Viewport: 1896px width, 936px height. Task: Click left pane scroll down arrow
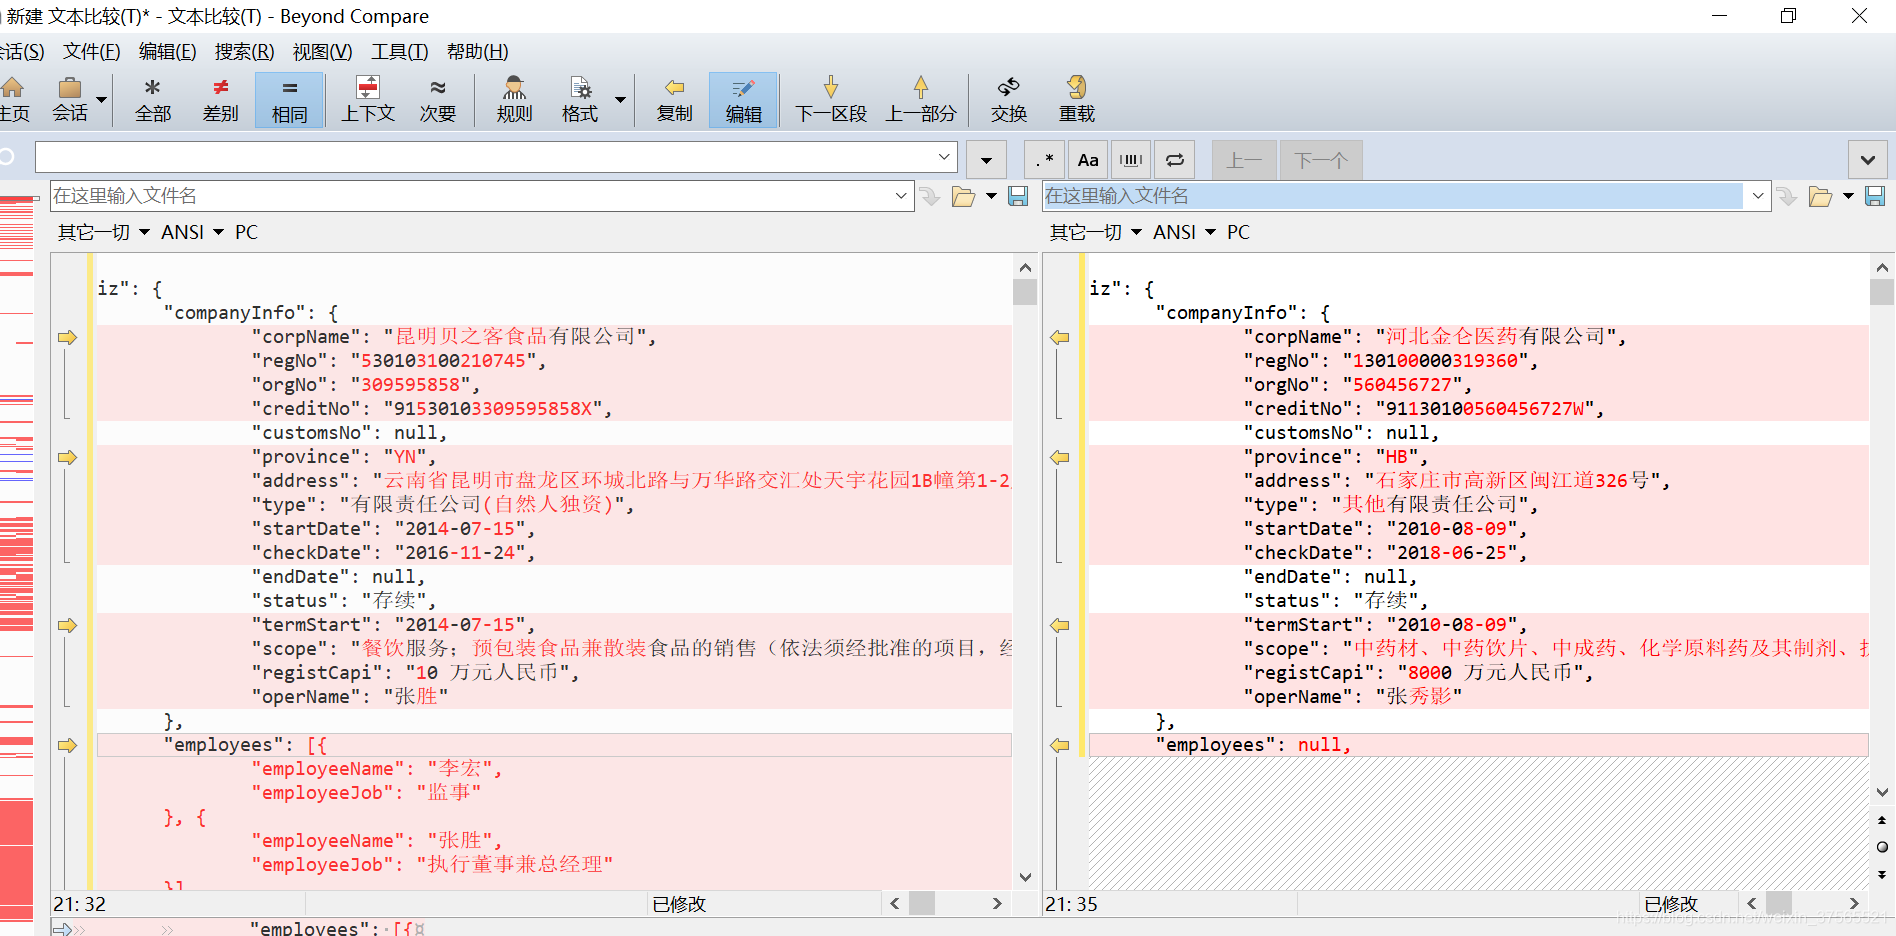click(1025, 877)
